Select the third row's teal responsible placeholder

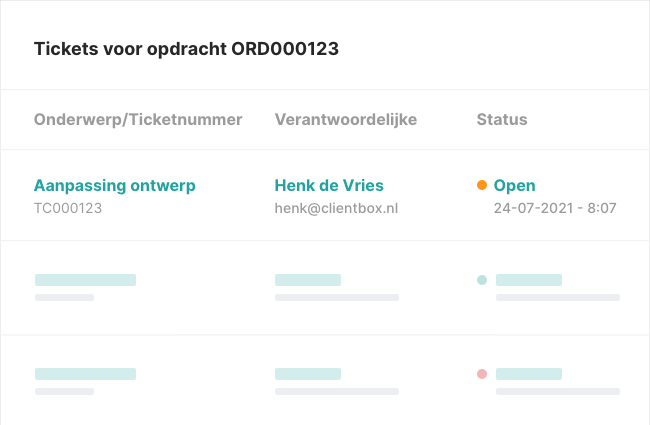click(308, 374)
